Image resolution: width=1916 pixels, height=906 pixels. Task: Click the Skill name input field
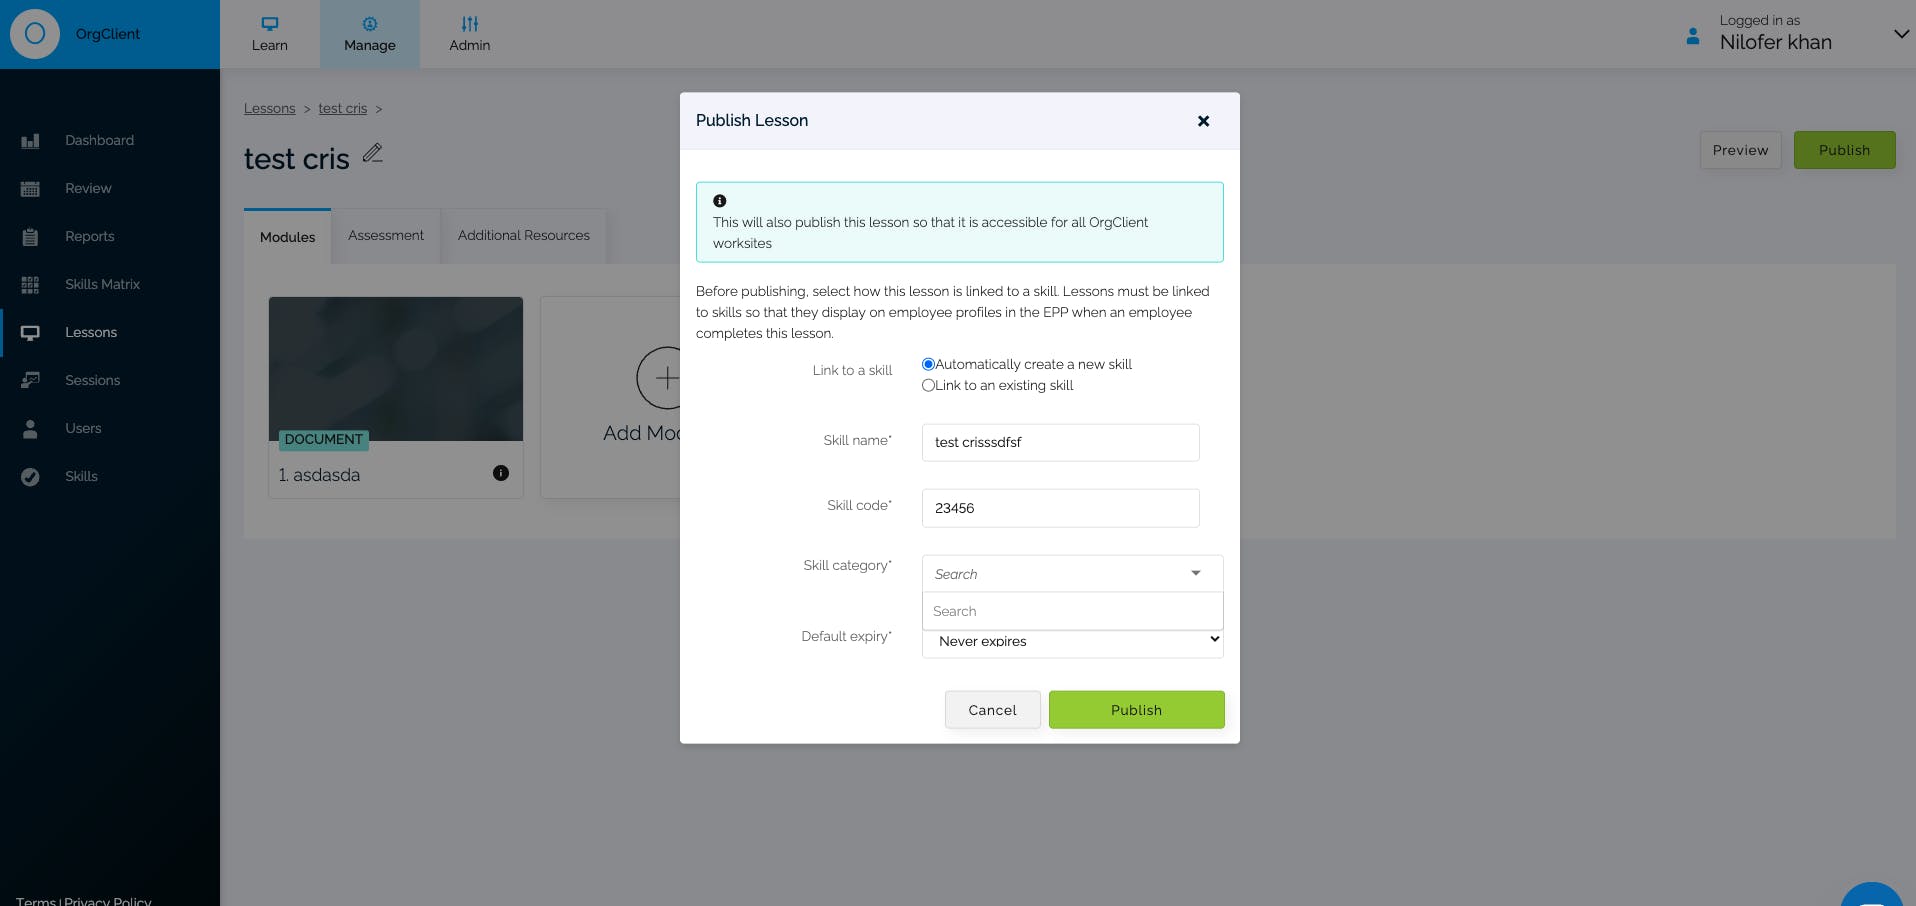tap(1060, 442)
